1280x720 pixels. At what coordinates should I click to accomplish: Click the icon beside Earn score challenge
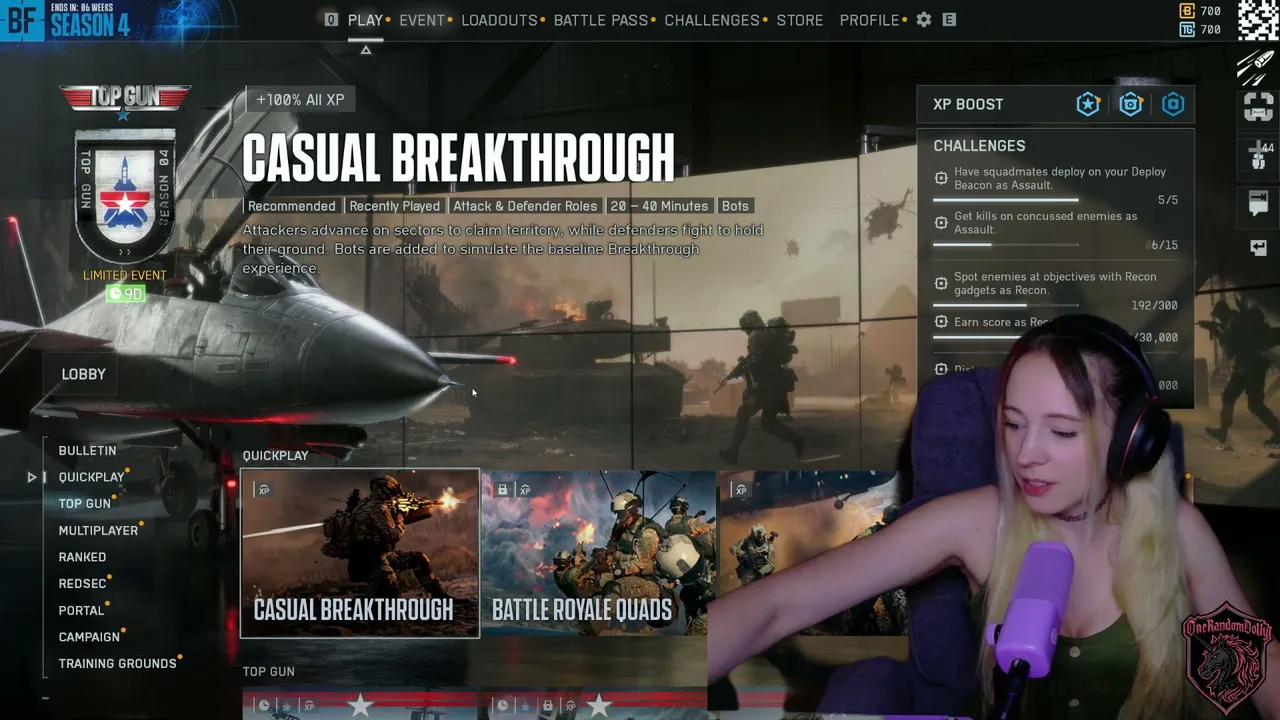(941, 322)
